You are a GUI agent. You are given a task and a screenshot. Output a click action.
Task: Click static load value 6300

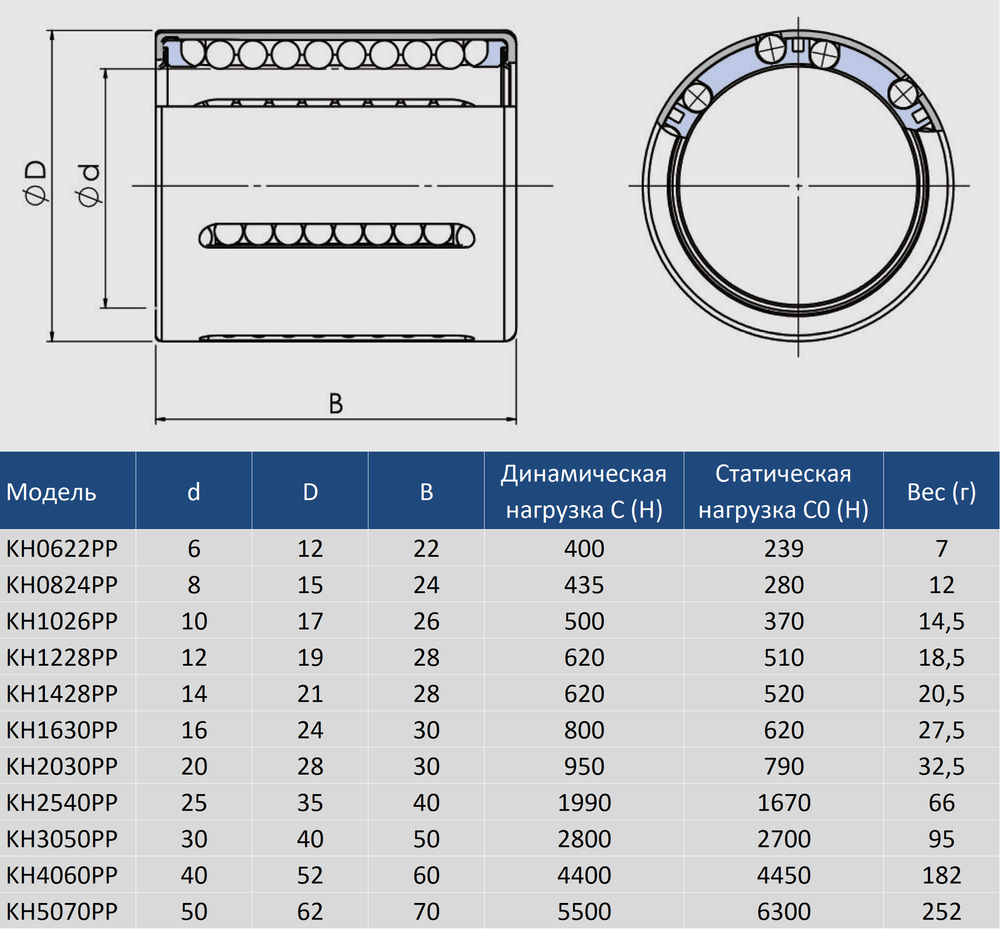(784, 912)
